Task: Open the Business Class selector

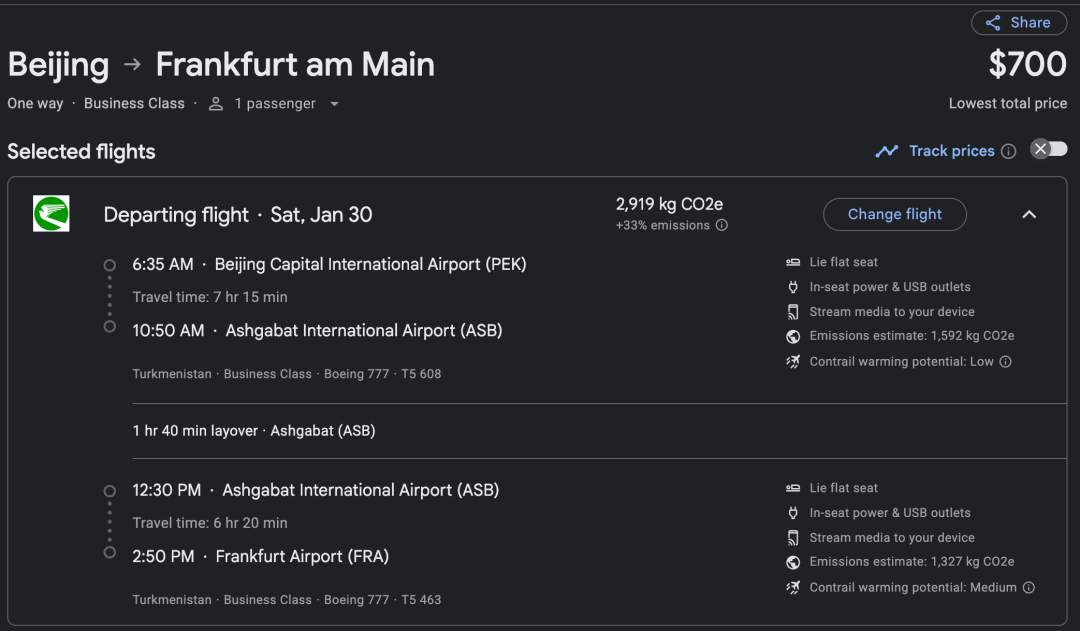Action: pos(134,103)
